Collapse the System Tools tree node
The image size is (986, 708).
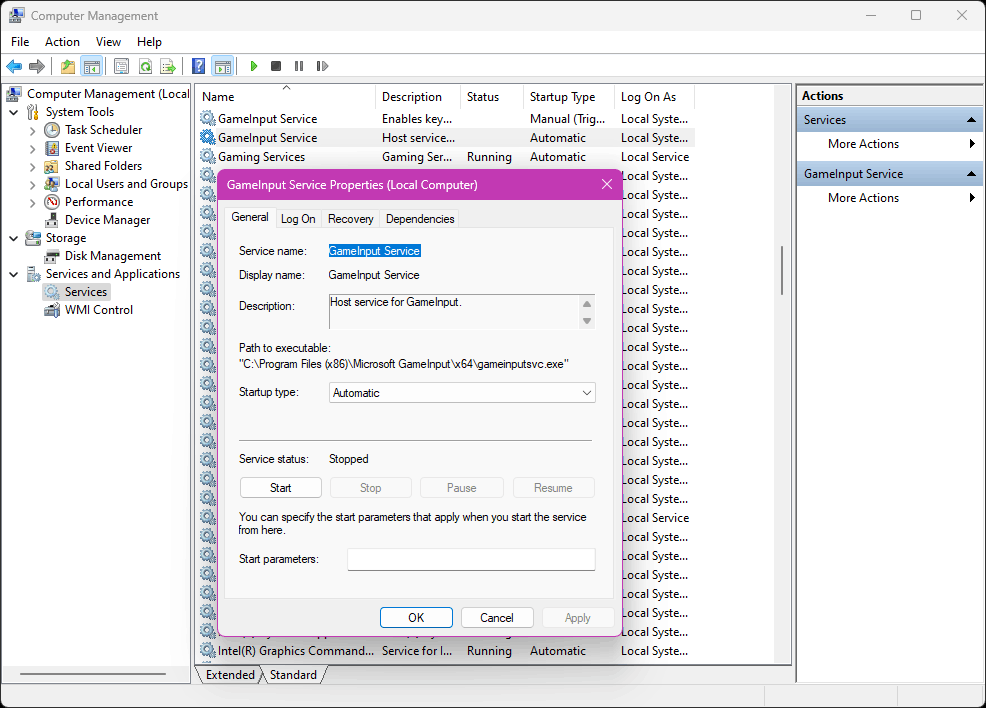pos(14,113)
